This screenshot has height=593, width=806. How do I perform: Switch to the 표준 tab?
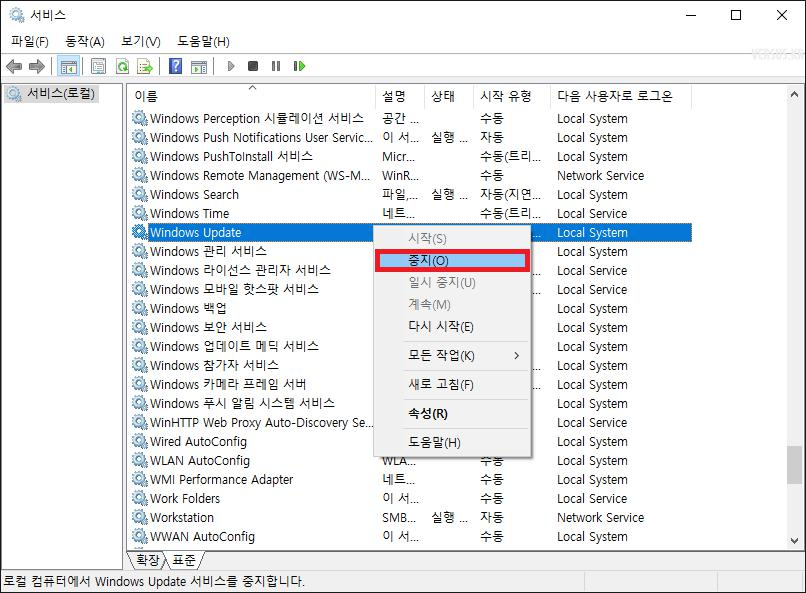[184, 560]
